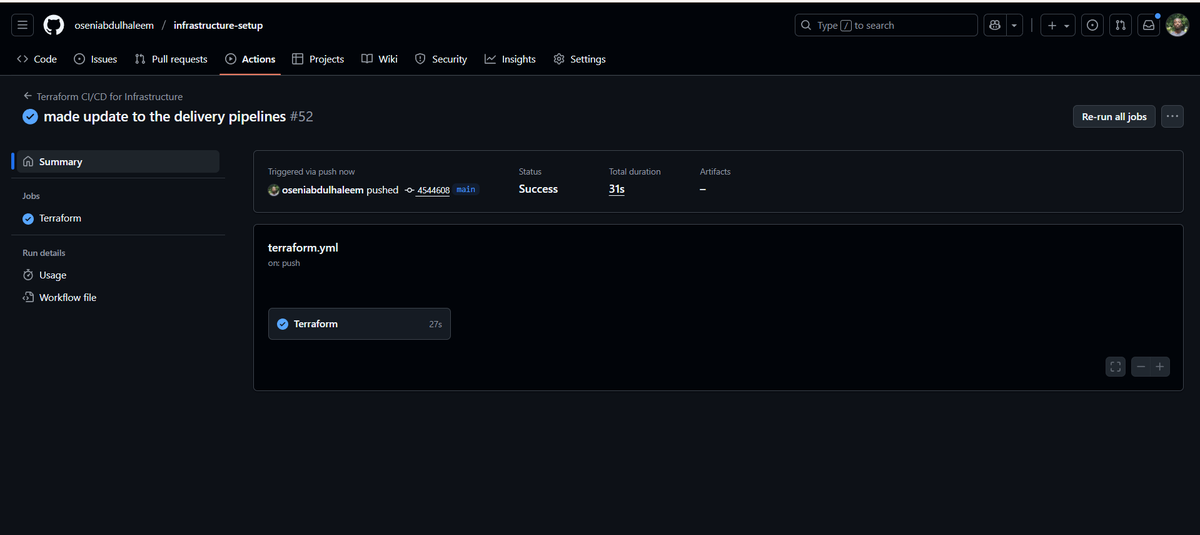Select Summary in the sidebar
Screen dimensions: 1200x535
click(x=118, y=161)
